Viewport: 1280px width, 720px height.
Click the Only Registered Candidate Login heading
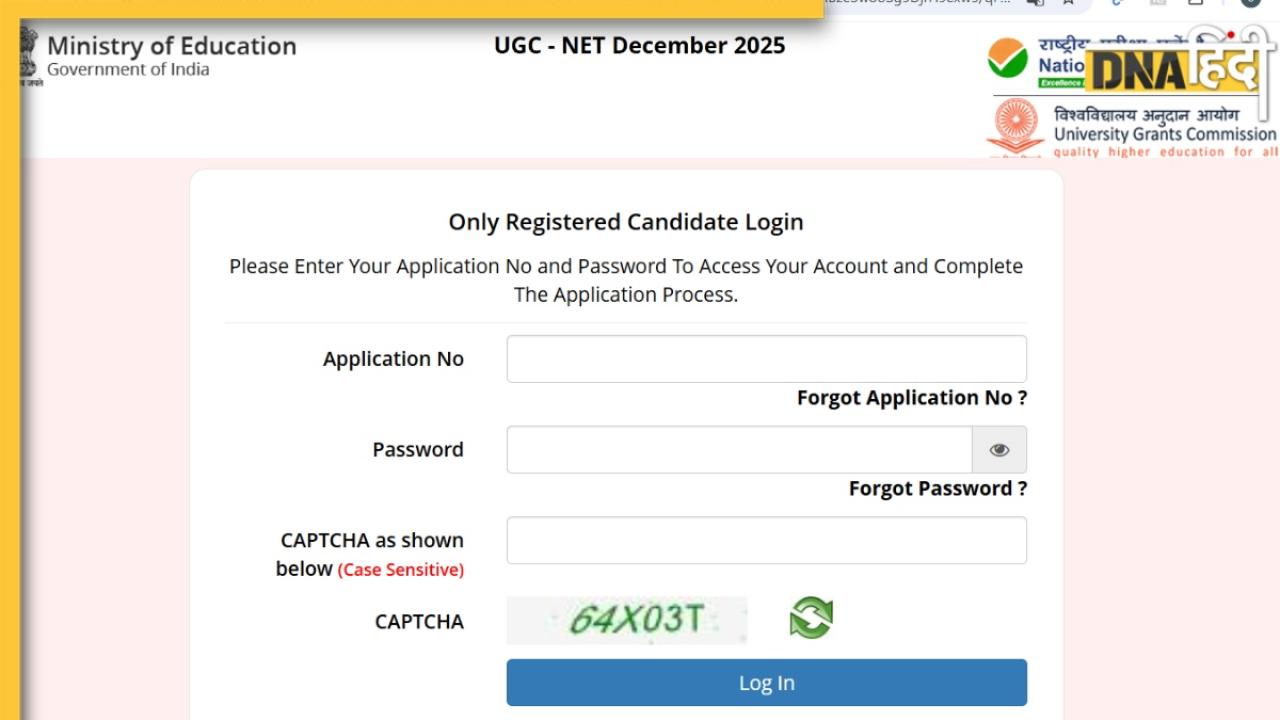626,222
